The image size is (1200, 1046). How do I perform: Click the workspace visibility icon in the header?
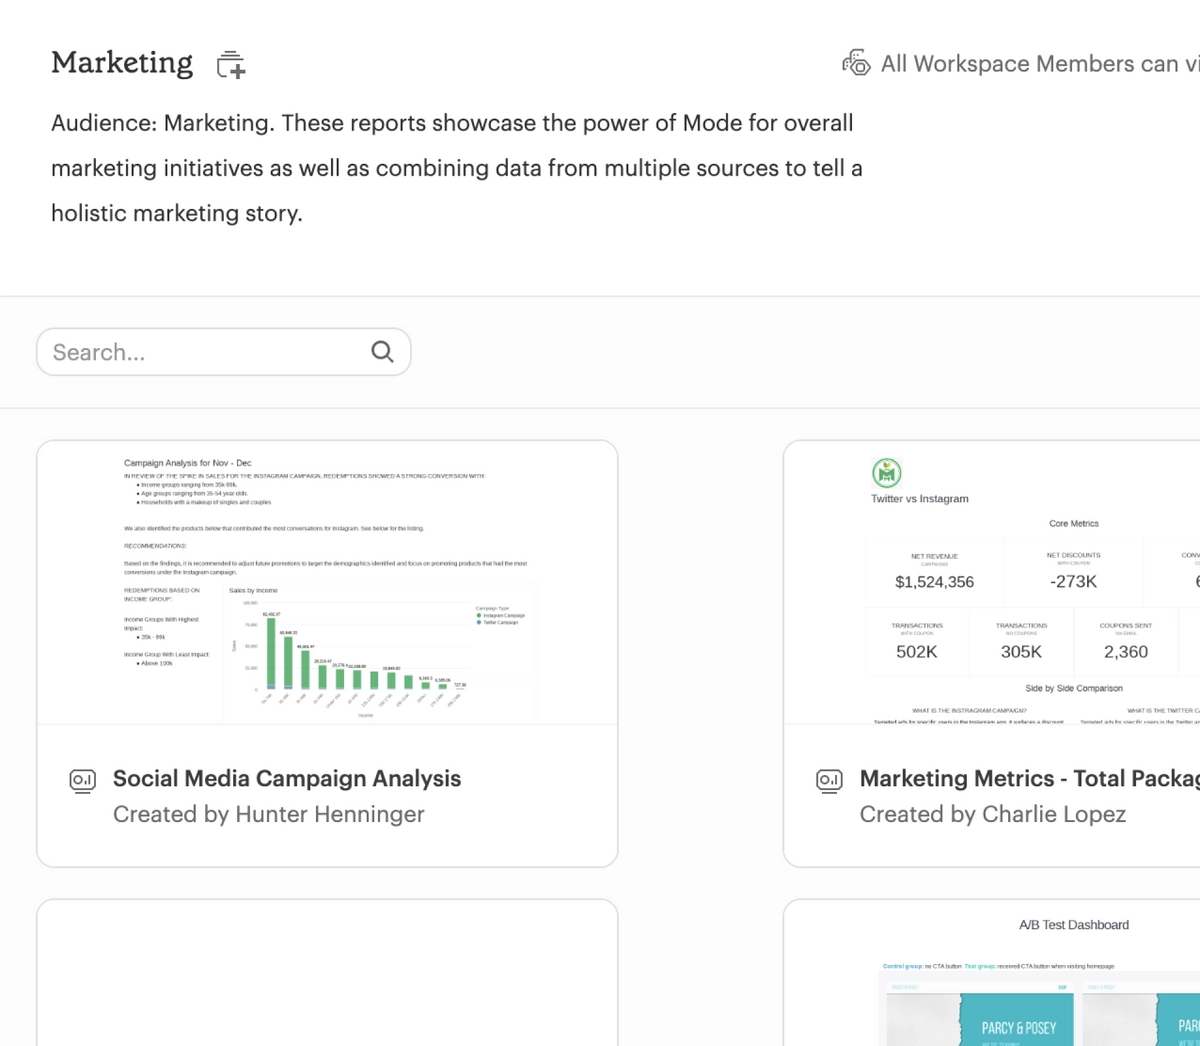(856, 63)
